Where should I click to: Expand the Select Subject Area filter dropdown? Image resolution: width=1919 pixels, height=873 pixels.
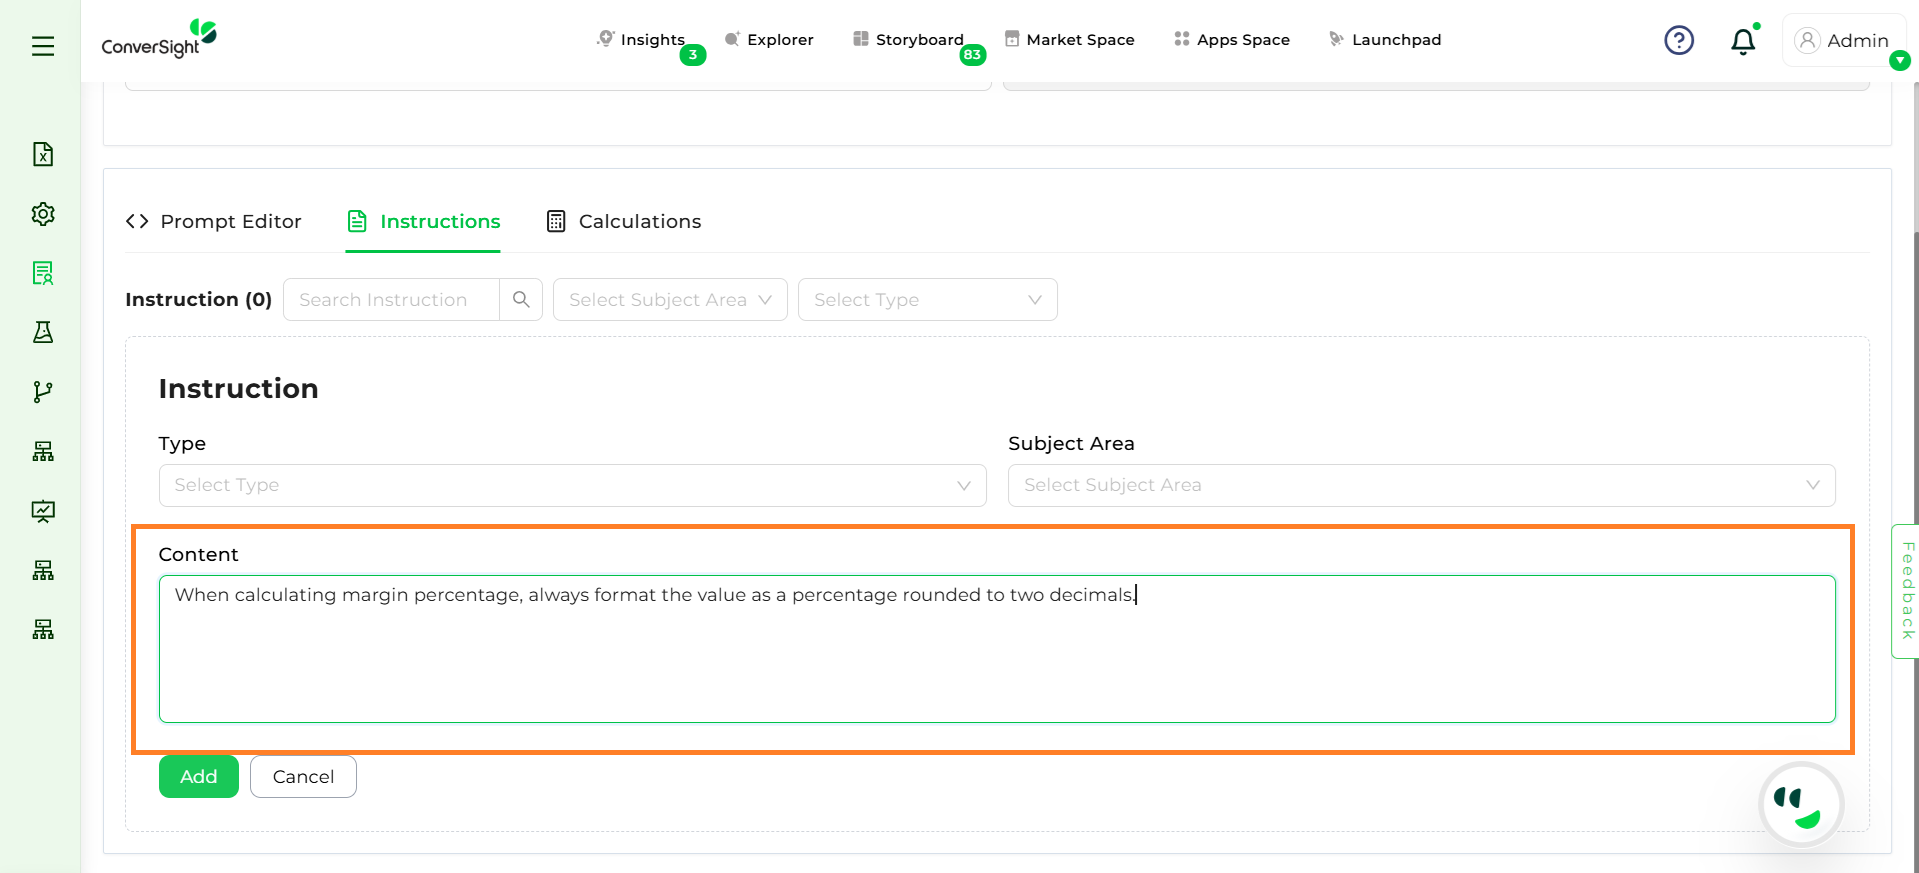pyautogui.click(x=670, y=300)
